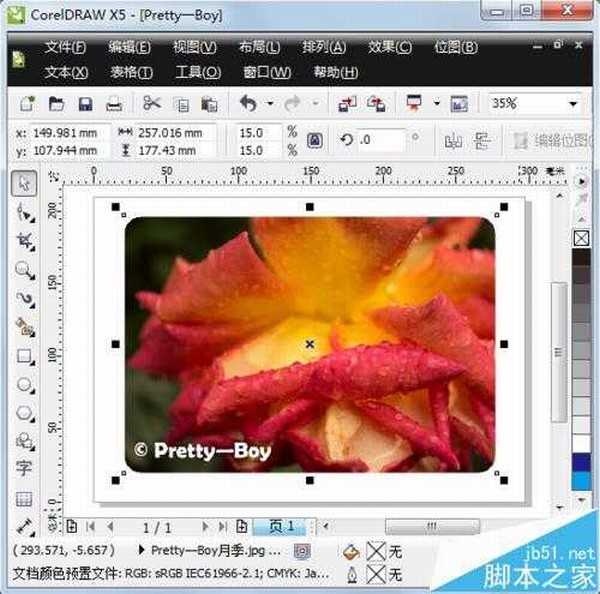Click the Save floppy disk icon
The width and height of the screenshot is (600, 594).
point(85,104)
